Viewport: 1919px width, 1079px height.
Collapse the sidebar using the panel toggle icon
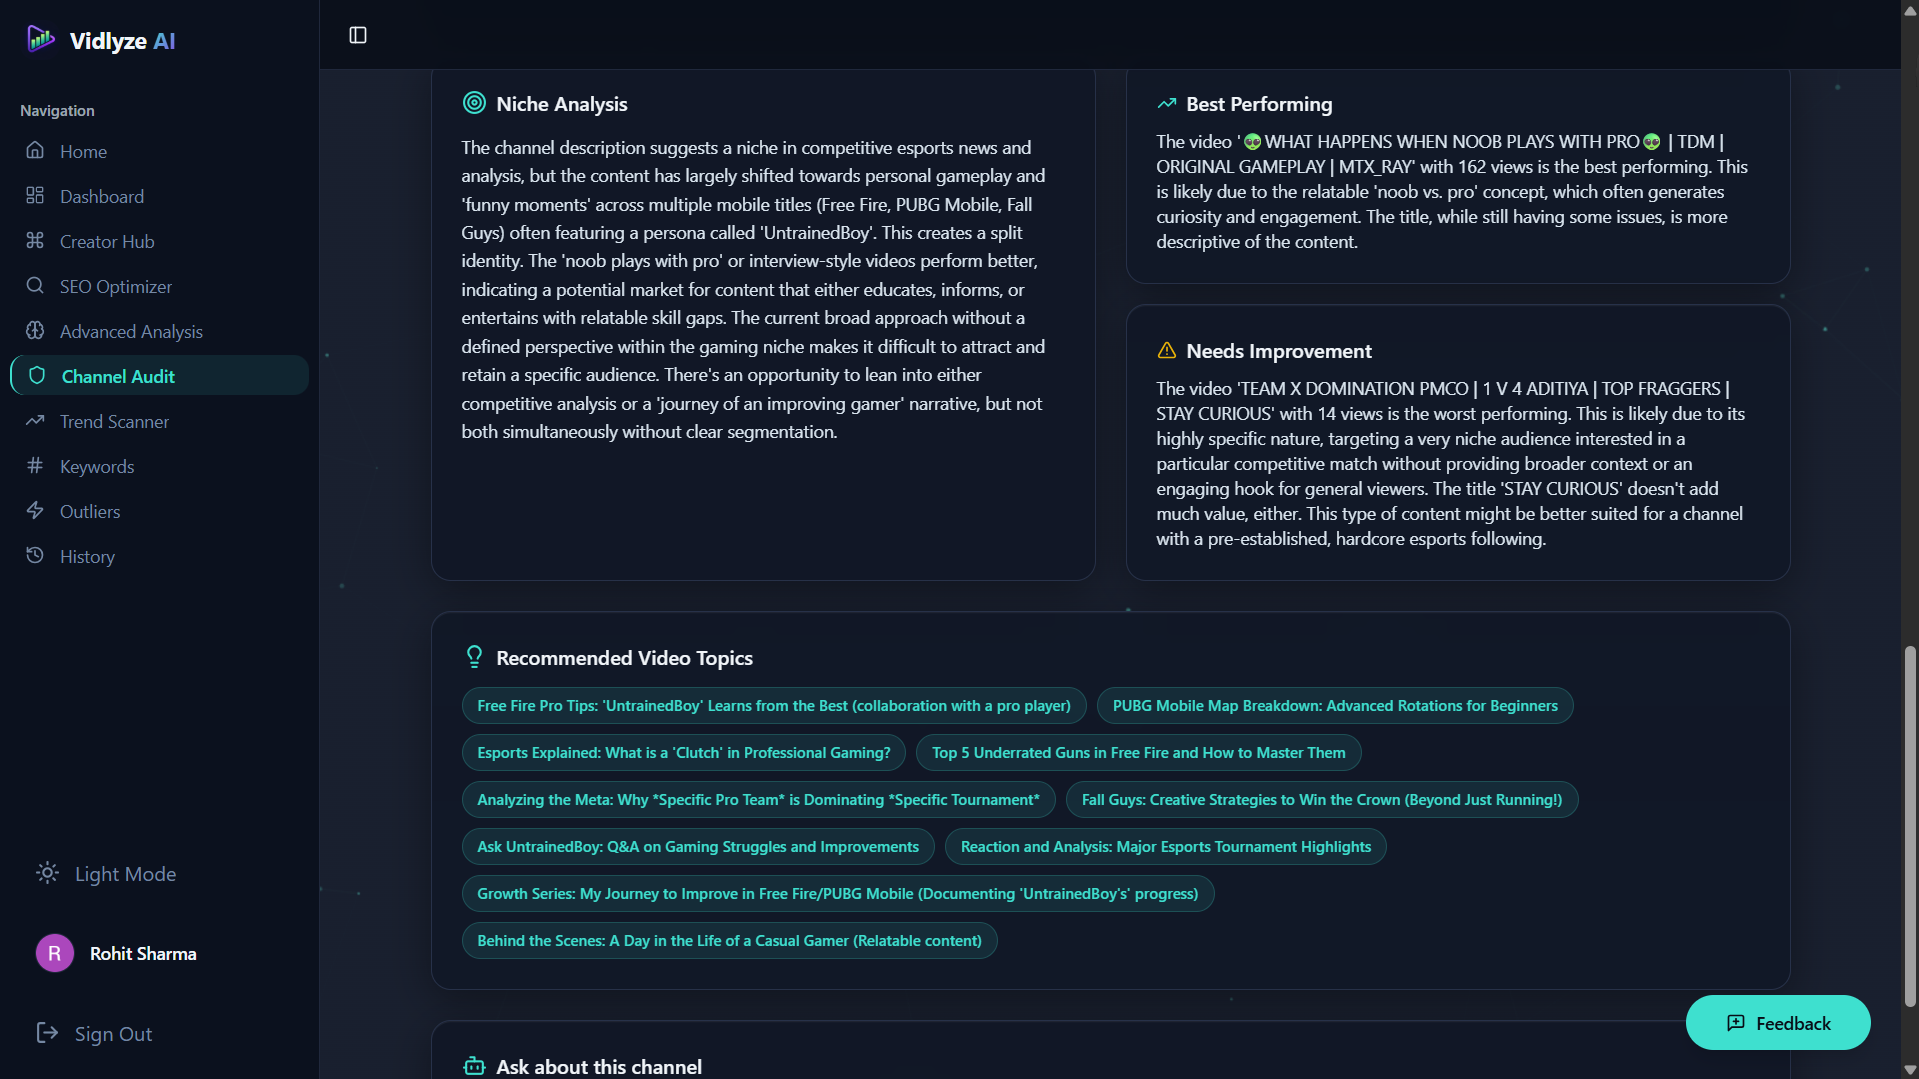coord(357,34)
